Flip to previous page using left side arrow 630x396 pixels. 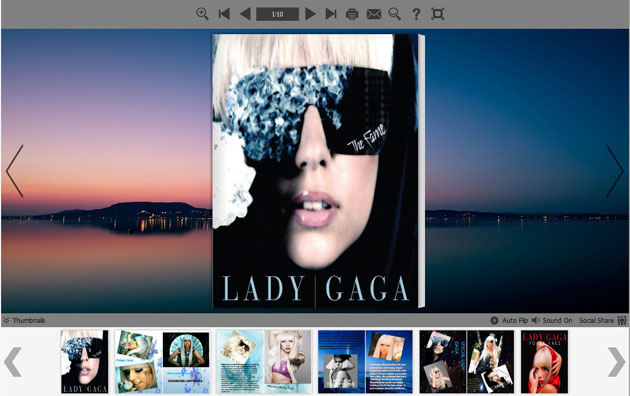[x=14, y=171]
